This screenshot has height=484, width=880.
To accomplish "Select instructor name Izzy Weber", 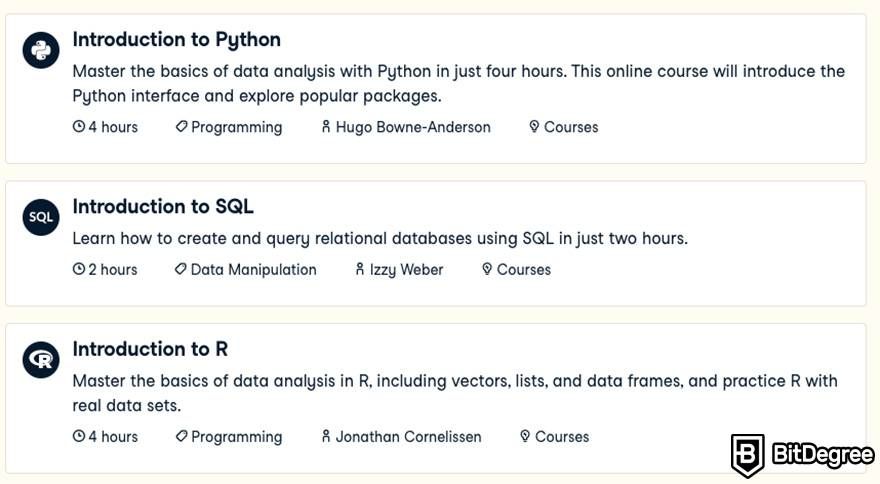I will (x=406, y=270).
